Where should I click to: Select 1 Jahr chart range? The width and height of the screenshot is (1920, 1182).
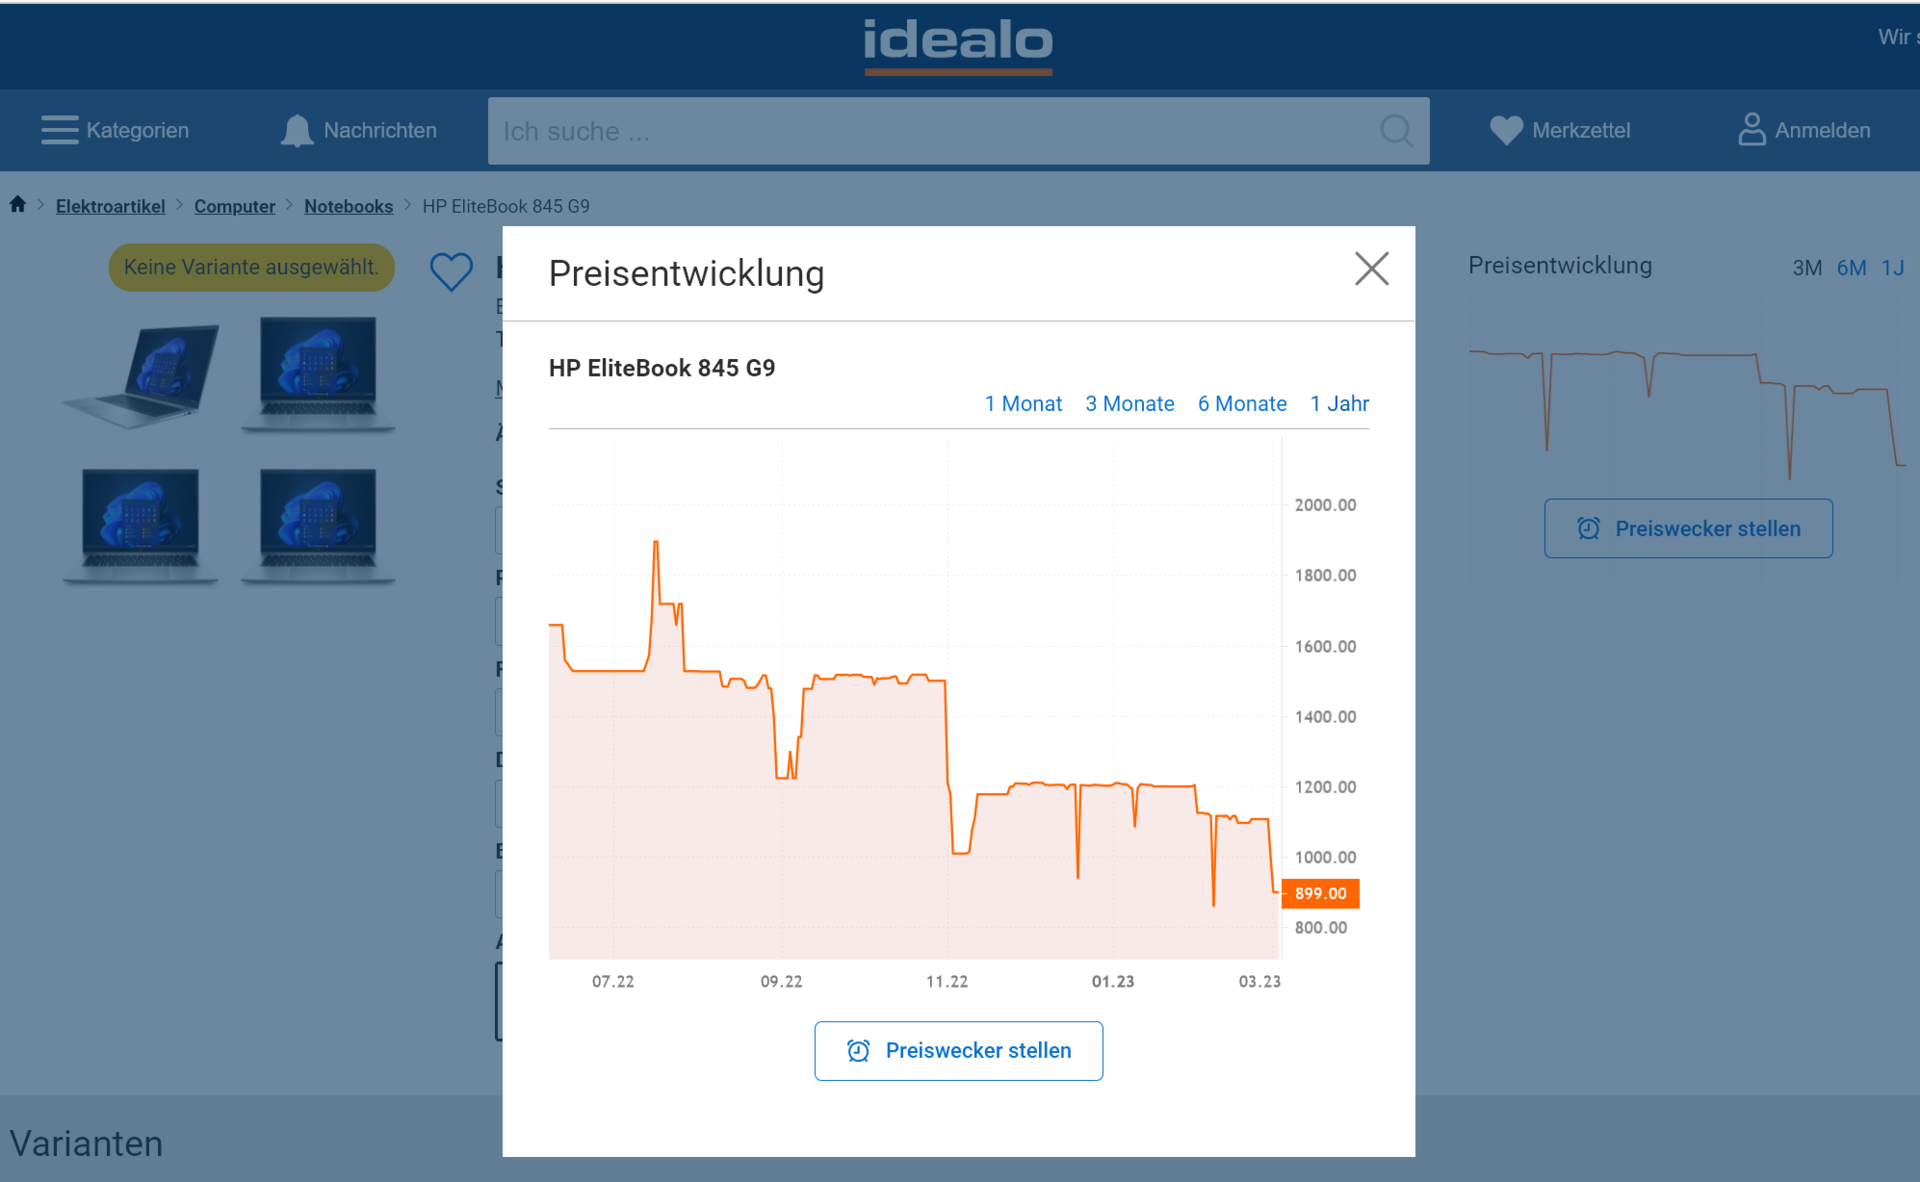(1339, 404)
